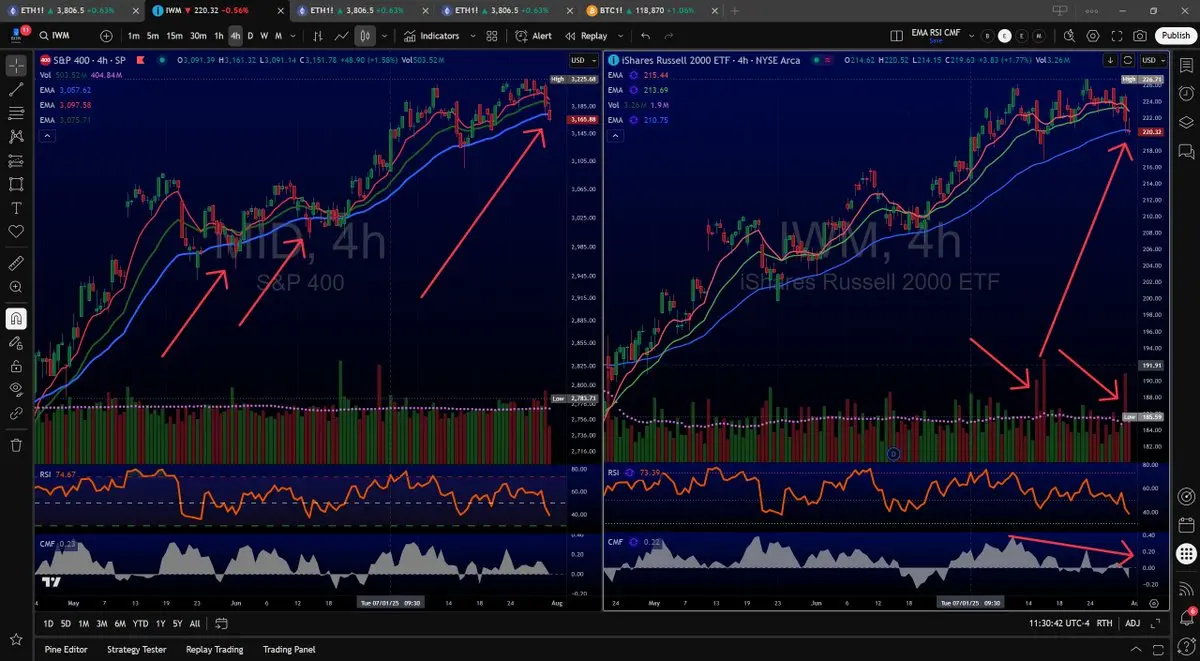Open favorites star at bottom left
The height and width of the screenshot is (661, 1200).
[16, 638]
